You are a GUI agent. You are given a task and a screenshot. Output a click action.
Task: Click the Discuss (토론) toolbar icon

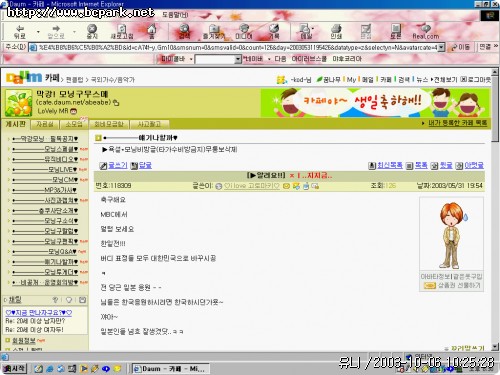[x=395, y=32]
